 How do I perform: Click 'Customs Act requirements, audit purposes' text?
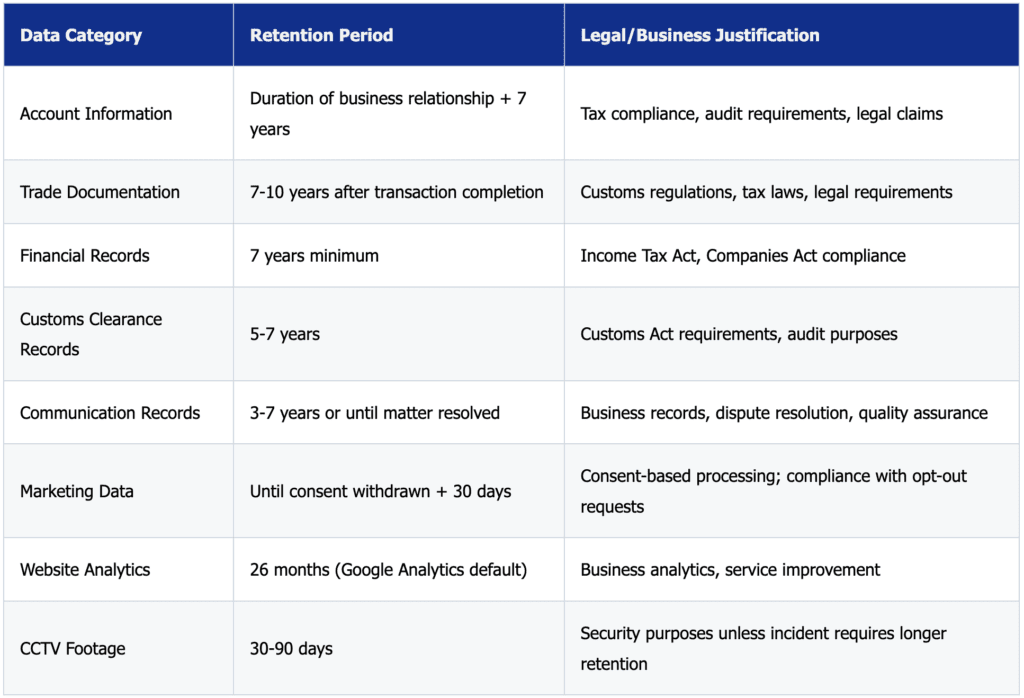[x=738, y=334]
